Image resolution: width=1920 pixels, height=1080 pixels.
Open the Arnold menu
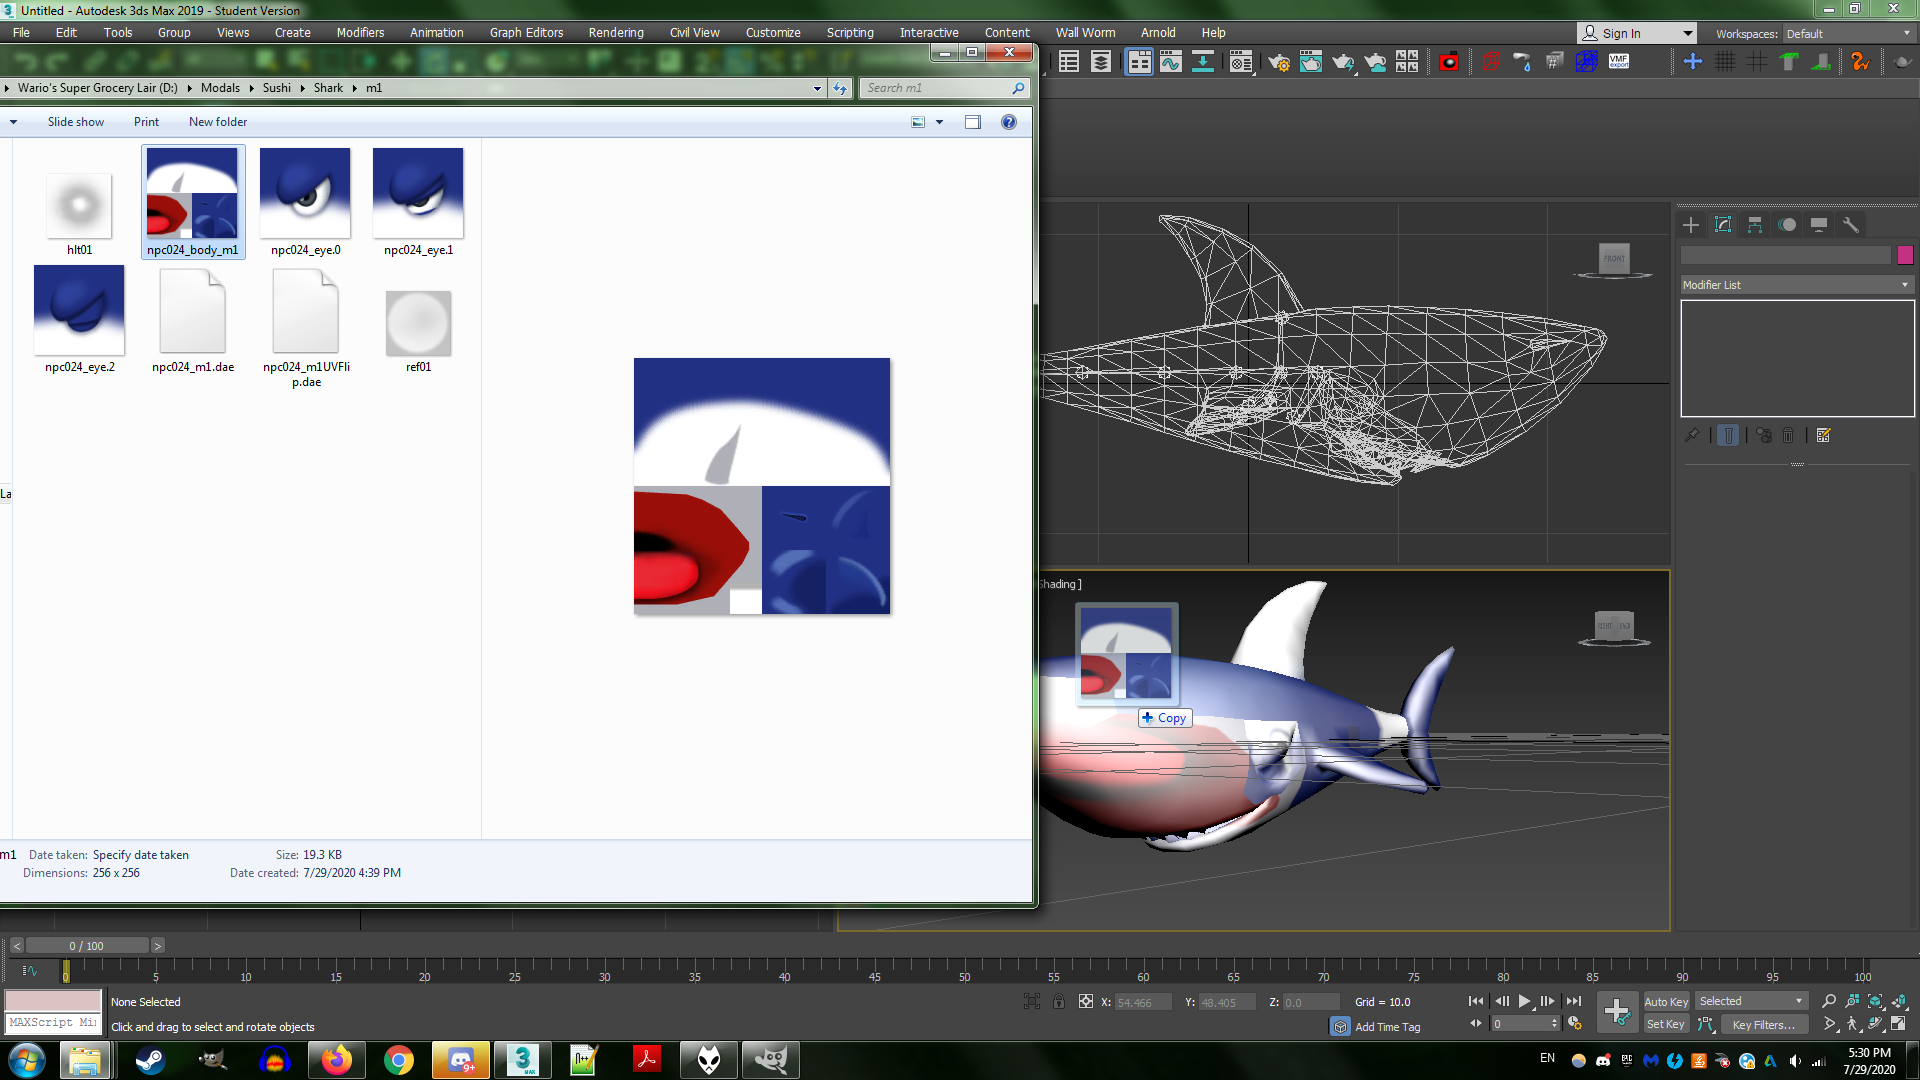click(x=1158, y=32)
